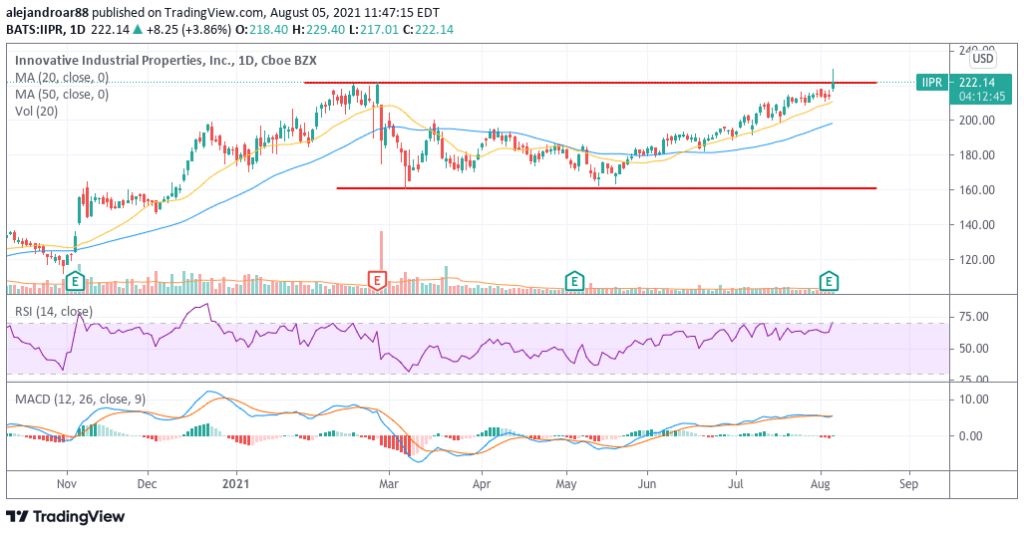The width and height of the screenshot is (1024, 535).
Task: Click the alejandroar88 author name
Action: coord(47,12)
